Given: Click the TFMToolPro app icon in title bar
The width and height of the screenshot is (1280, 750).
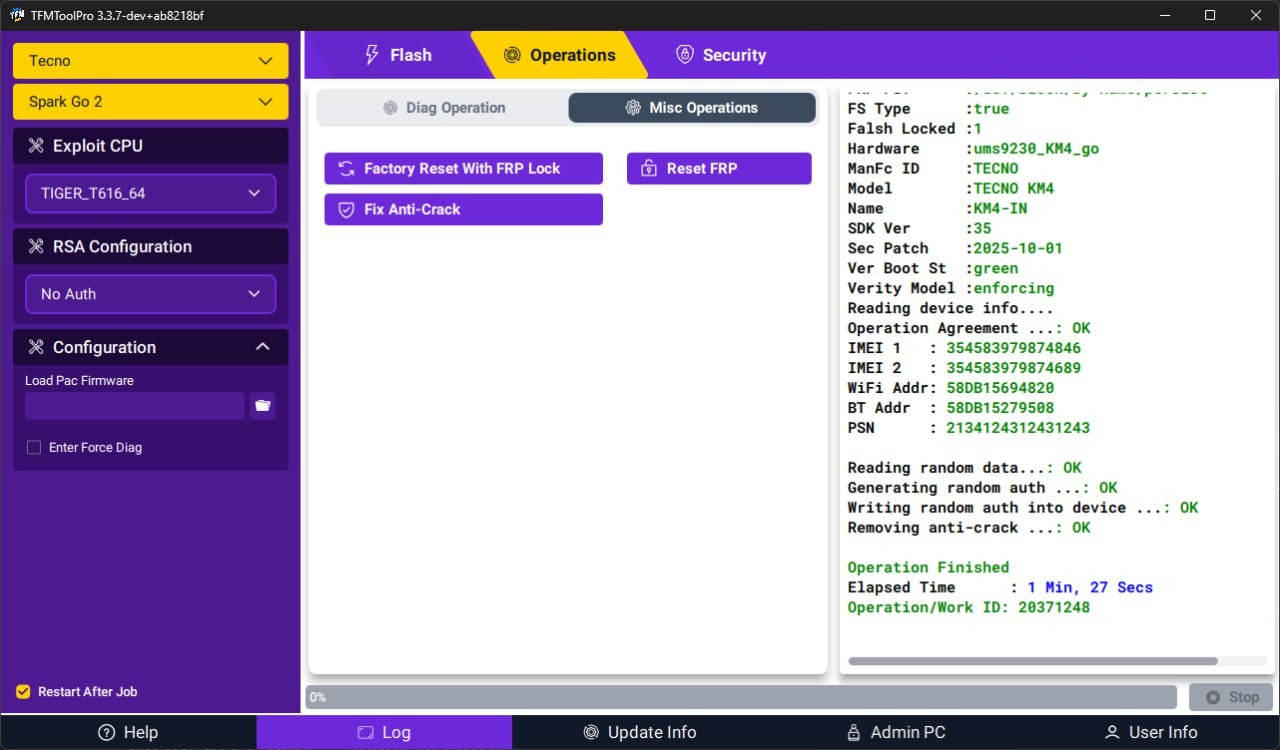Looking at the screenshot, I should pyautogui.click(x=17, y=15).
